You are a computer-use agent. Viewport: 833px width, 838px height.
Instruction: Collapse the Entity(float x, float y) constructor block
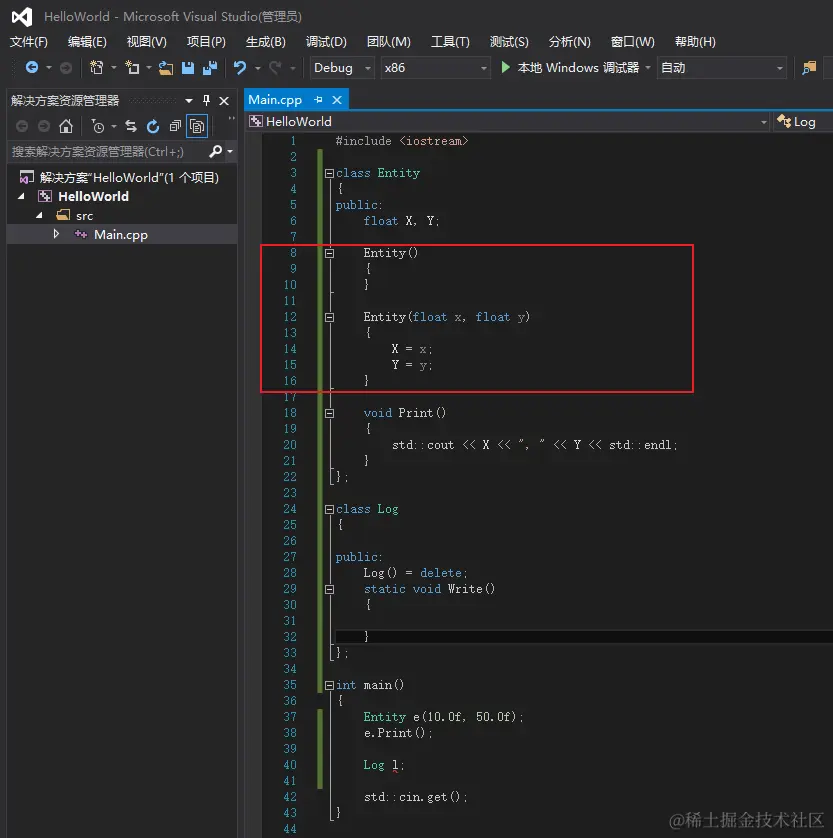[x=329, y=317]
